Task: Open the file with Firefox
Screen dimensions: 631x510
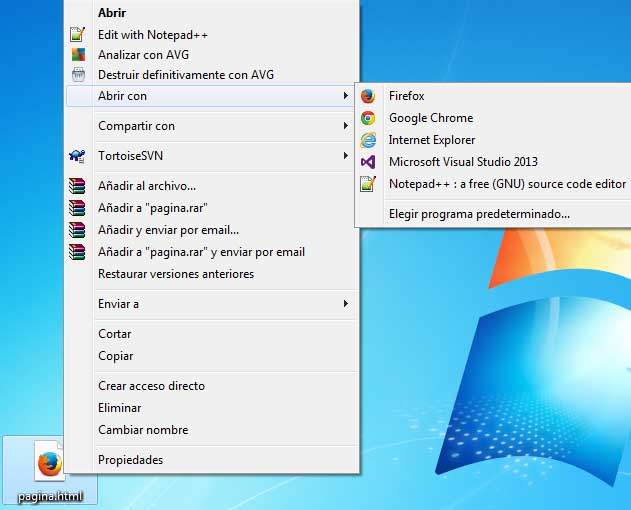Action: pyautogui.click(x=494, y=96)
